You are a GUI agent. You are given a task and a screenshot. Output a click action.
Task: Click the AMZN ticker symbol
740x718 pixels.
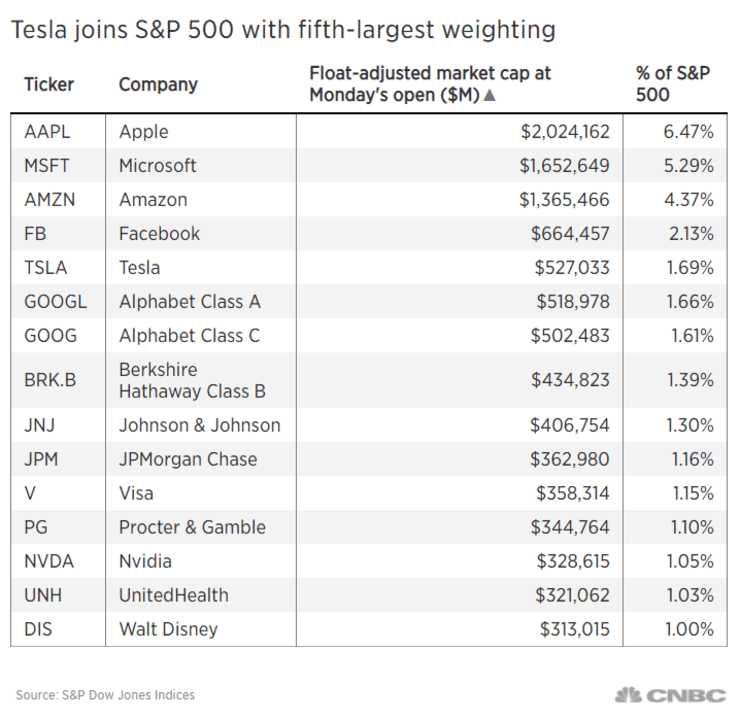[49, 200]
